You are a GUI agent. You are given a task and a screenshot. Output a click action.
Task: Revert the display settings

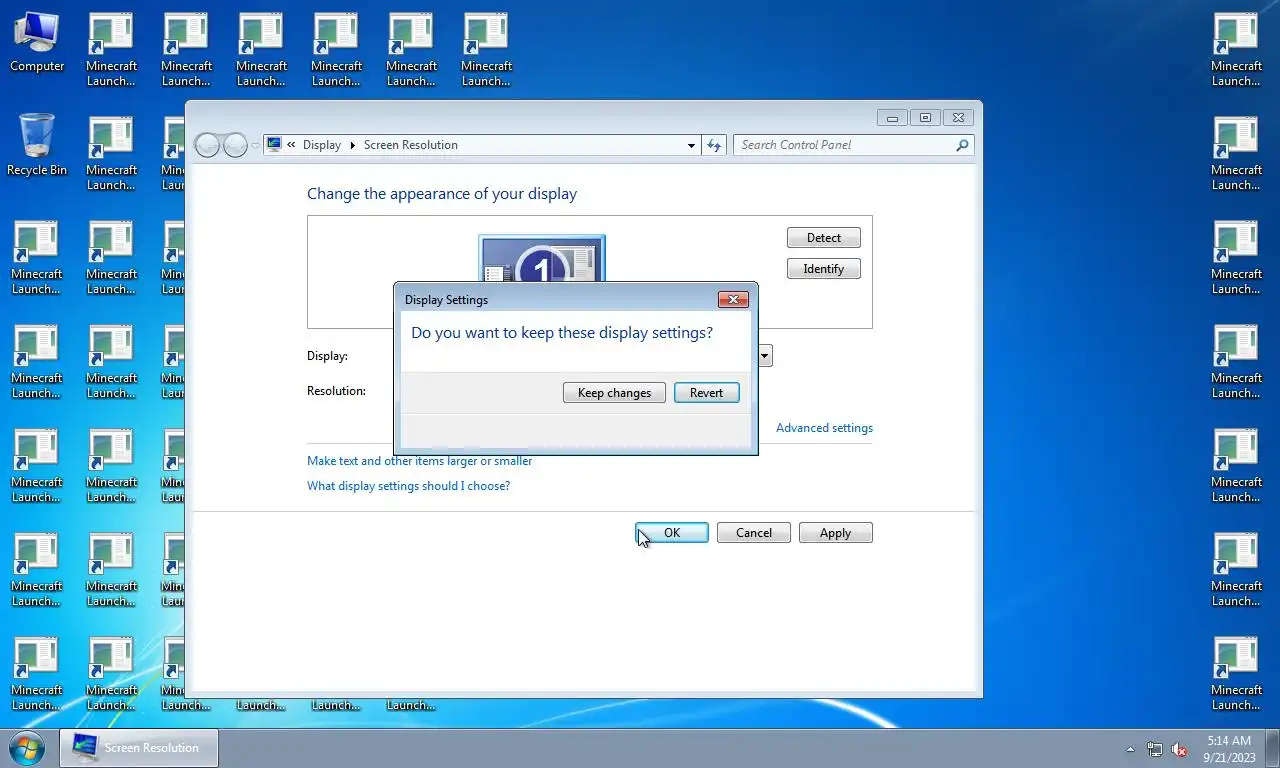(x=706, y=393)
